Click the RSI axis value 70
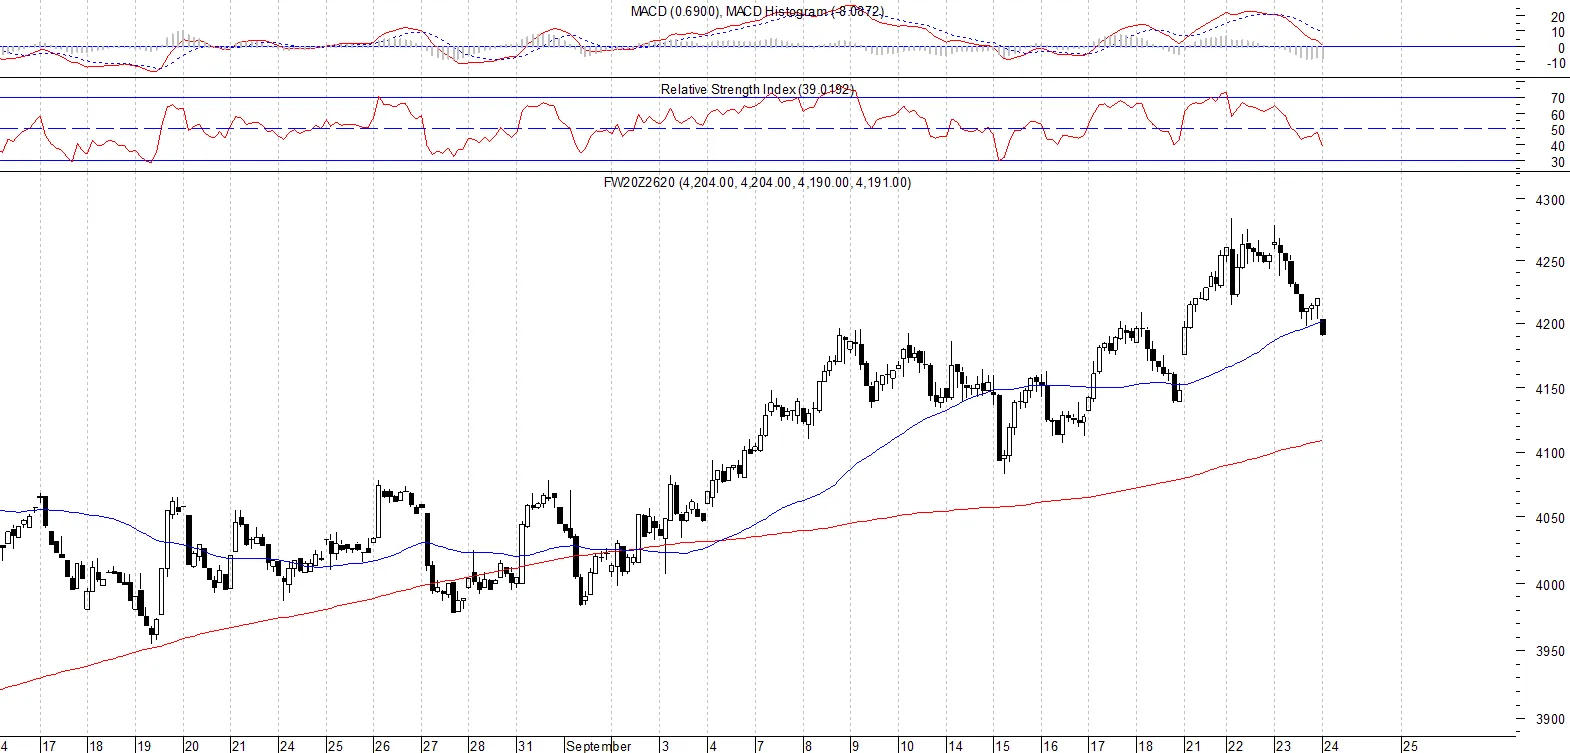 [x=1558, y=98]
